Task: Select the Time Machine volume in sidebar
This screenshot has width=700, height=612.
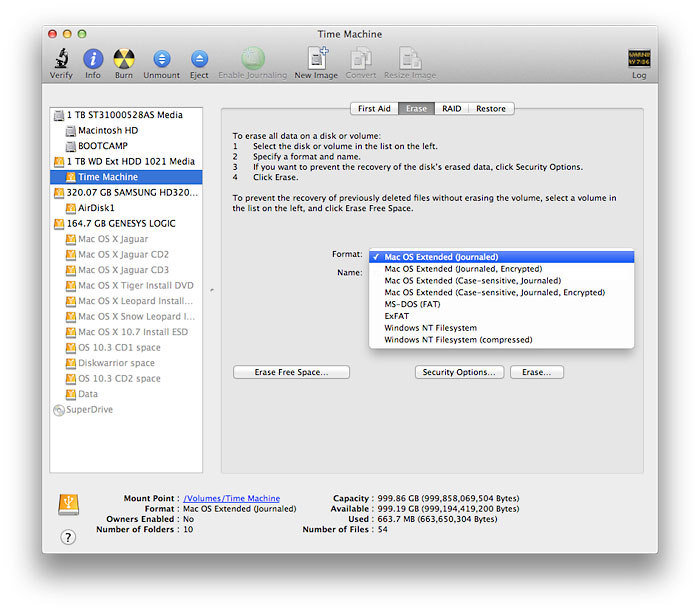Action: point(126,177)
